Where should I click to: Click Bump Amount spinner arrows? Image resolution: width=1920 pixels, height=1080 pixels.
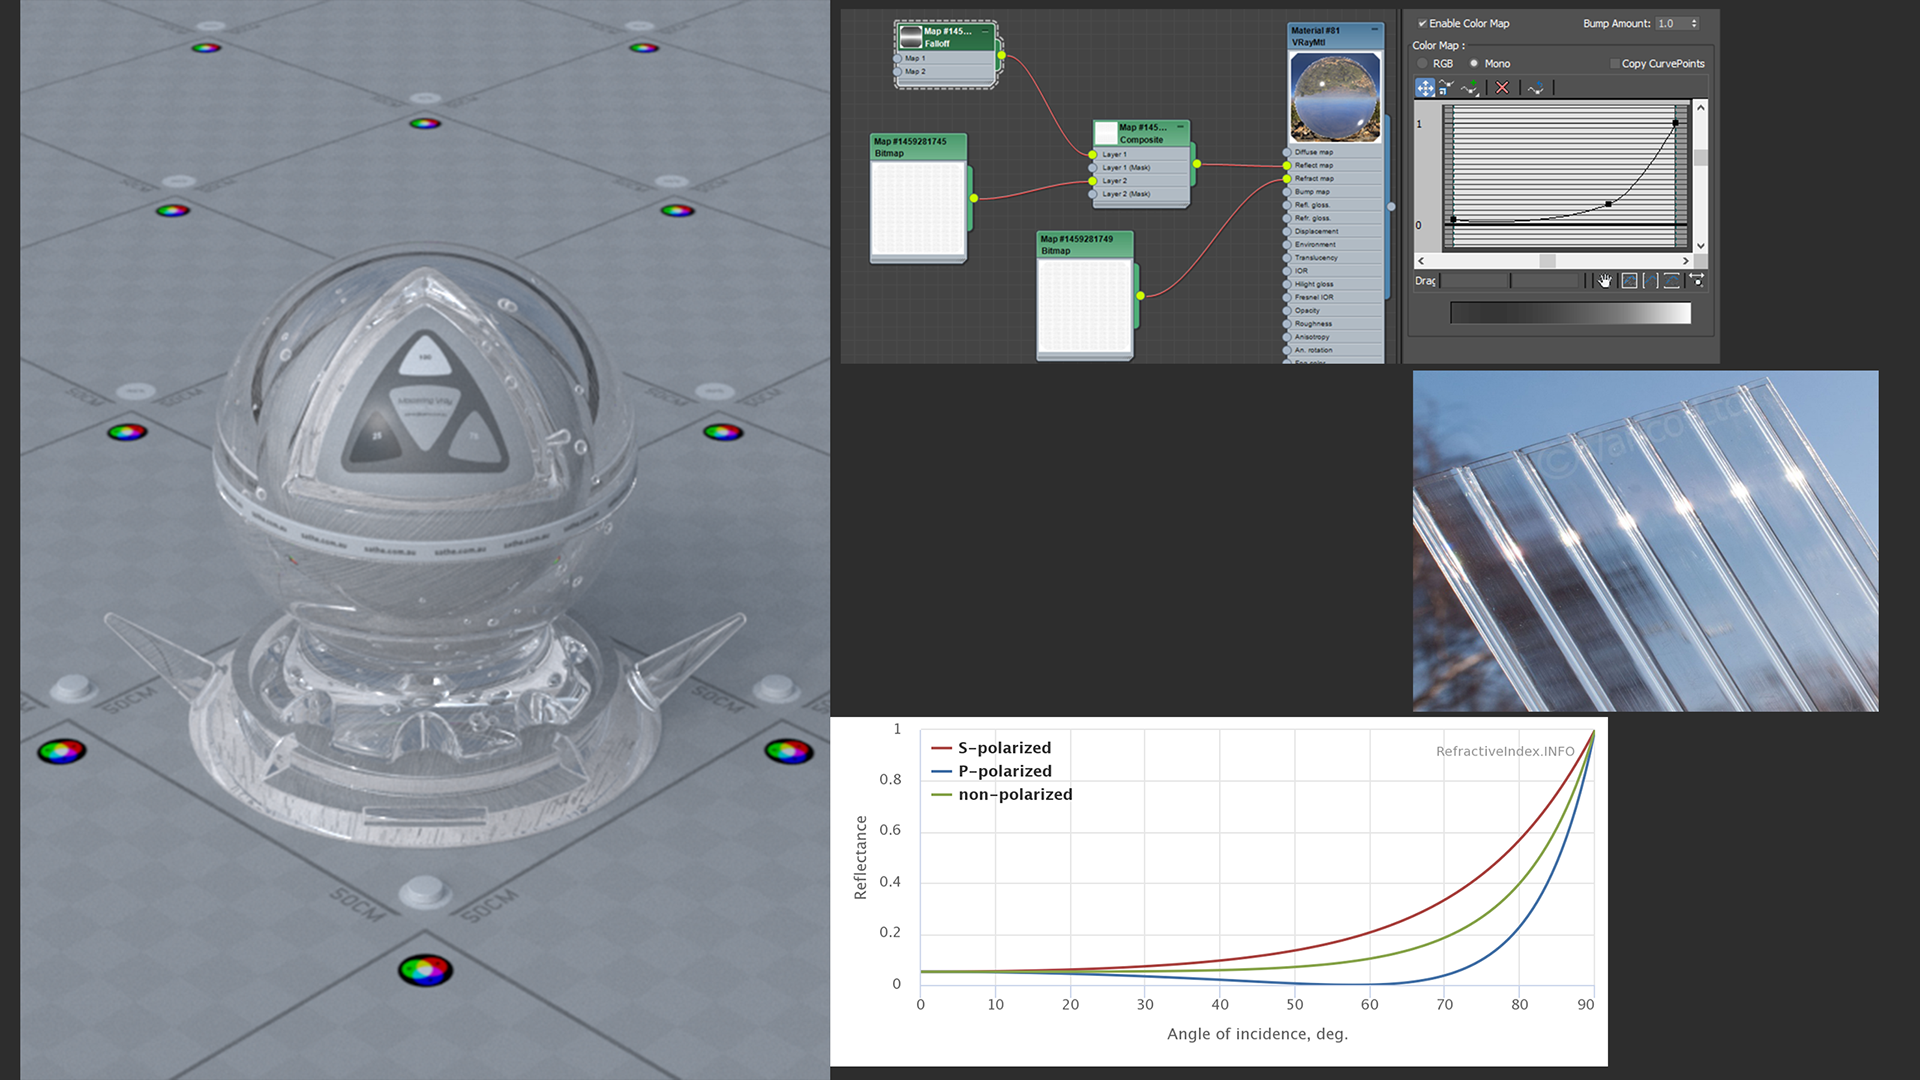click(1694, 23)
